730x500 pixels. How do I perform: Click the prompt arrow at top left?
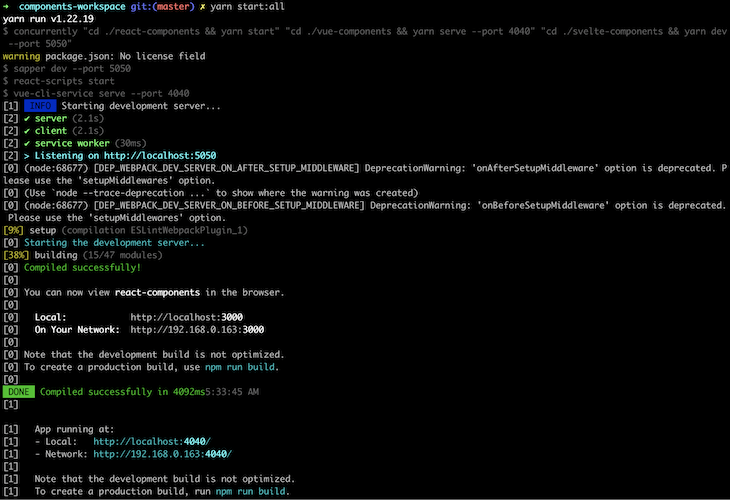coord(6,7)
